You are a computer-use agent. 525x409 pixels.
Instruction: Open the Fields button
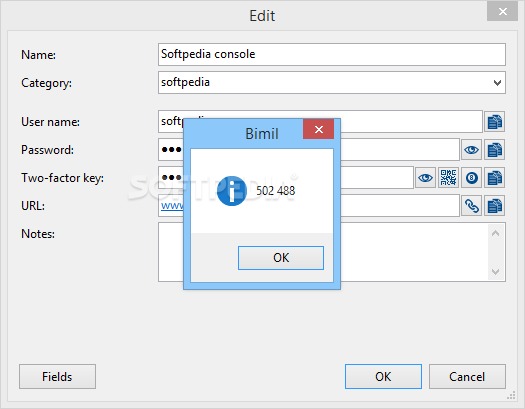click(57, 377)
